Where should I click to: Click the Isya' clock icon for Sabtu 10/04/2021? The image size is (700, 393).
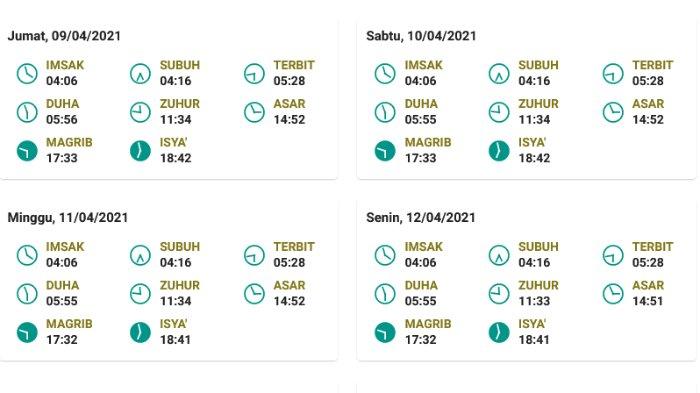pyautogui.click(x=499, y=151)
